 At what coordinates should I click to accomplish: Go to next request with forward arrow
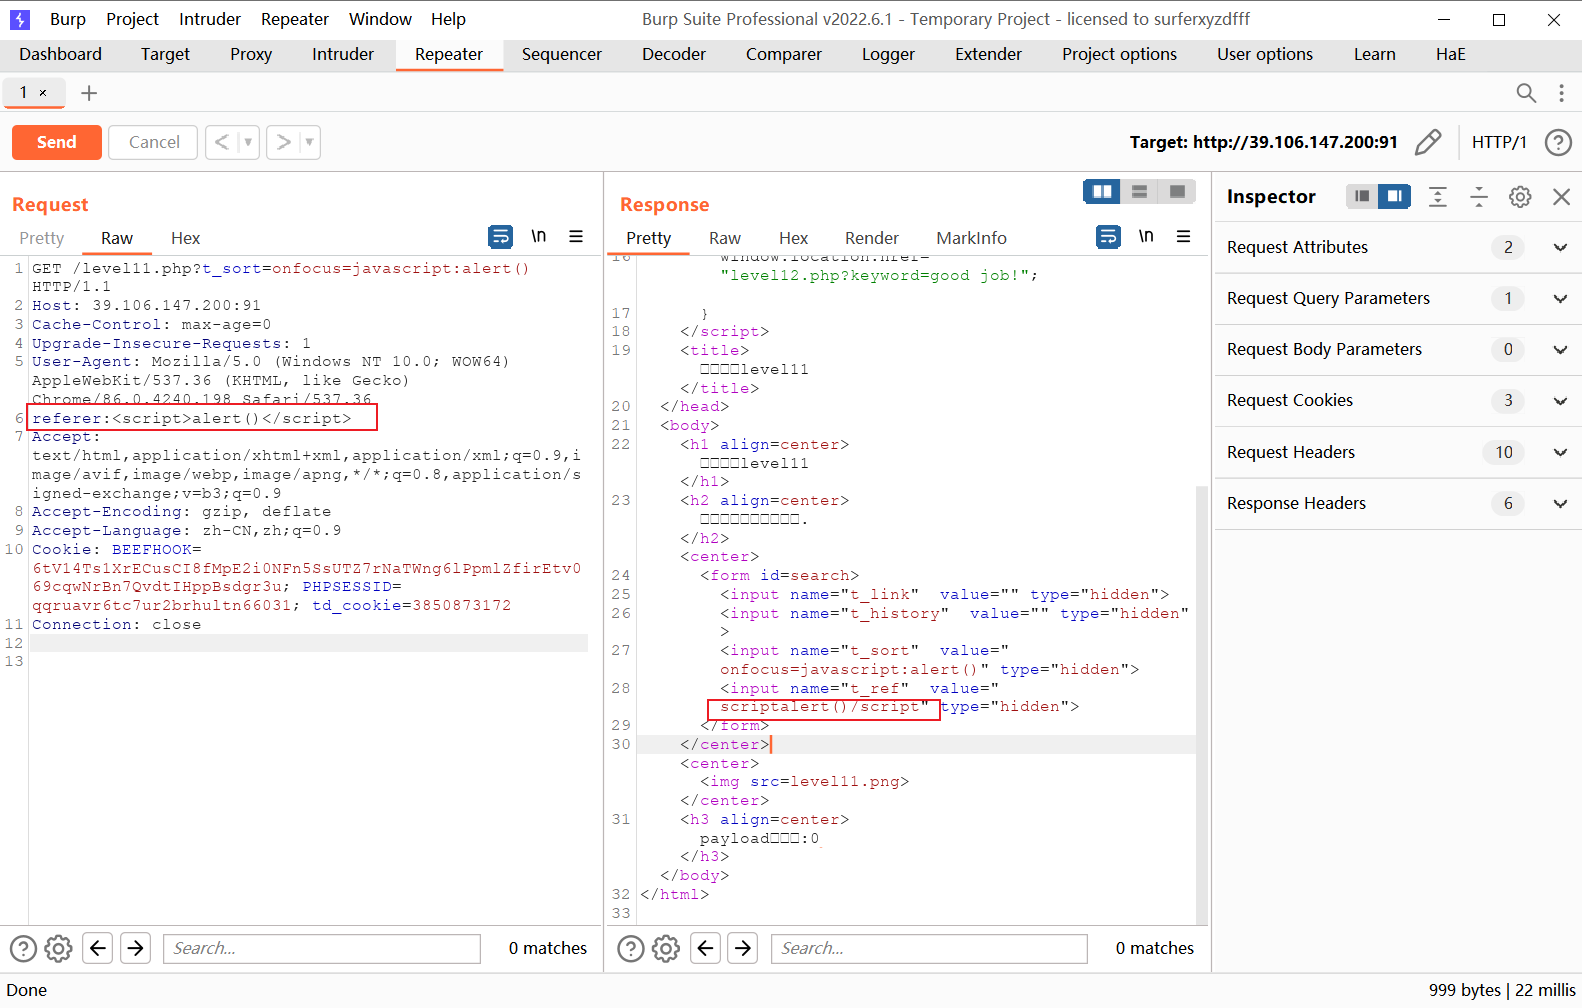coord(284,142)
